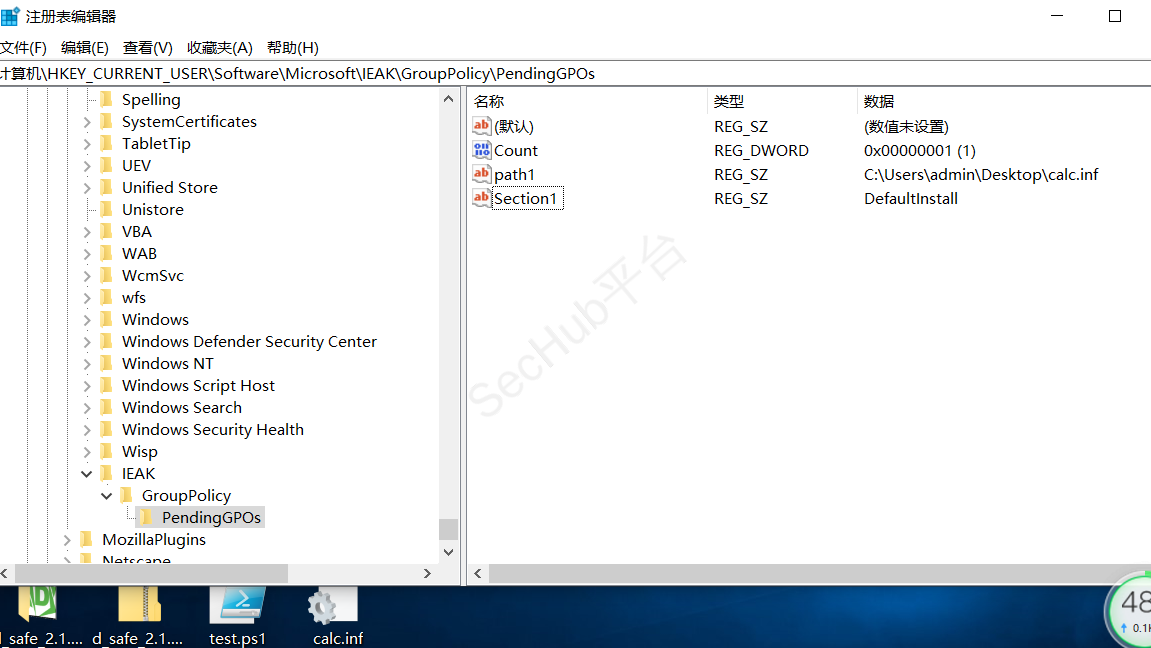Click tree pane horizontal scroll right arrow
Screen dimensions: 1151x648
(x=427, y=573)
